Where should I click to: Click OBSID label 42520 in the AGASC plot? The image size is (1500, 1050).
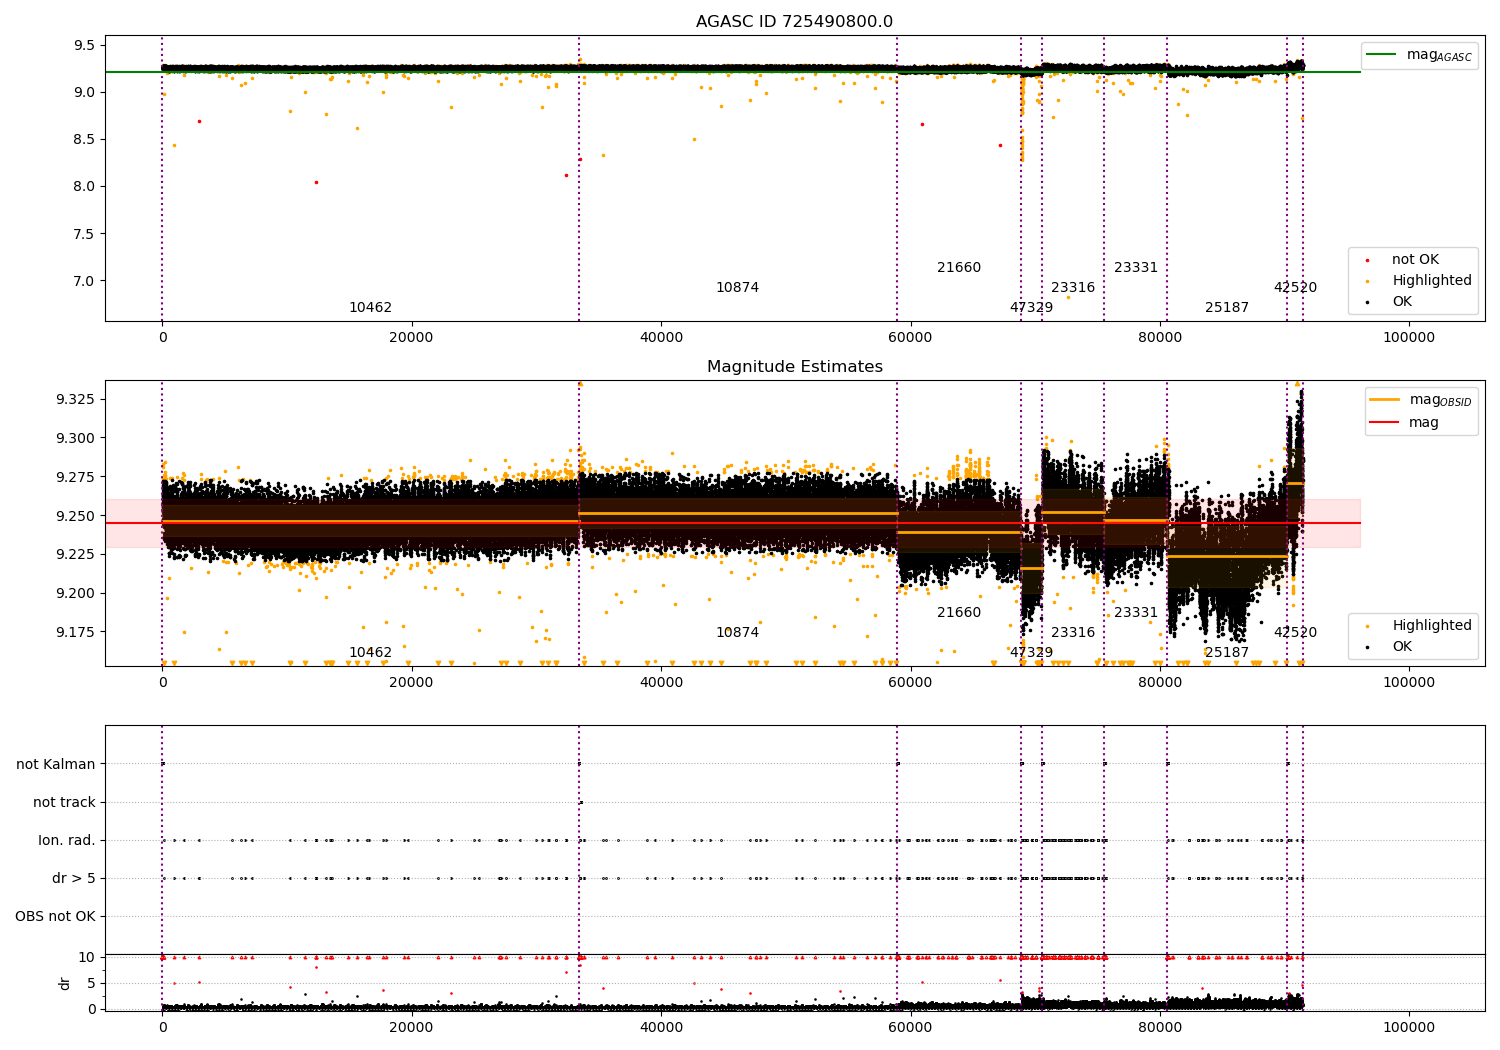pyautogui.click(x=1295, y=288)
